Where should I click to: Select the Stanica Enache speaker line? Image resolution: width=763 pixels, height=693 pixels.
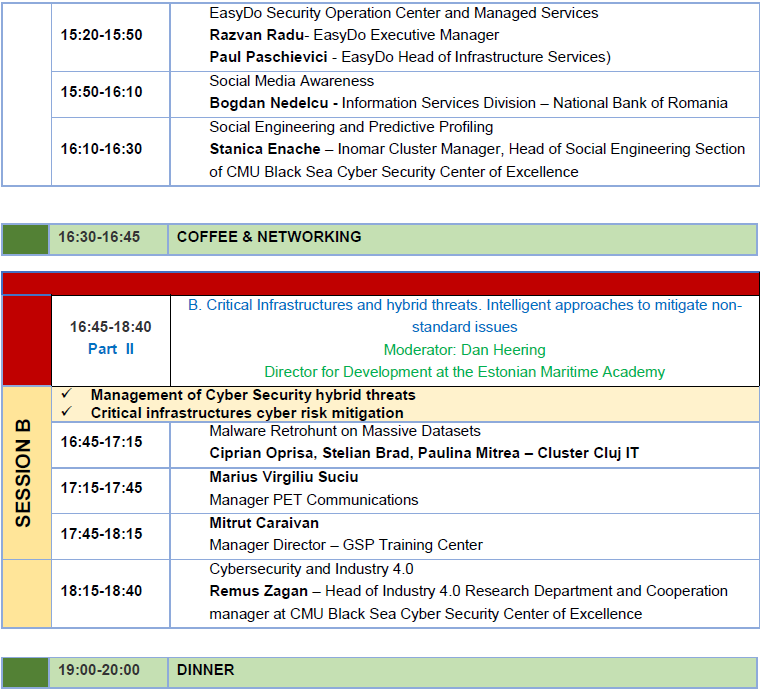pyautogui.click(x=477, y=149)
